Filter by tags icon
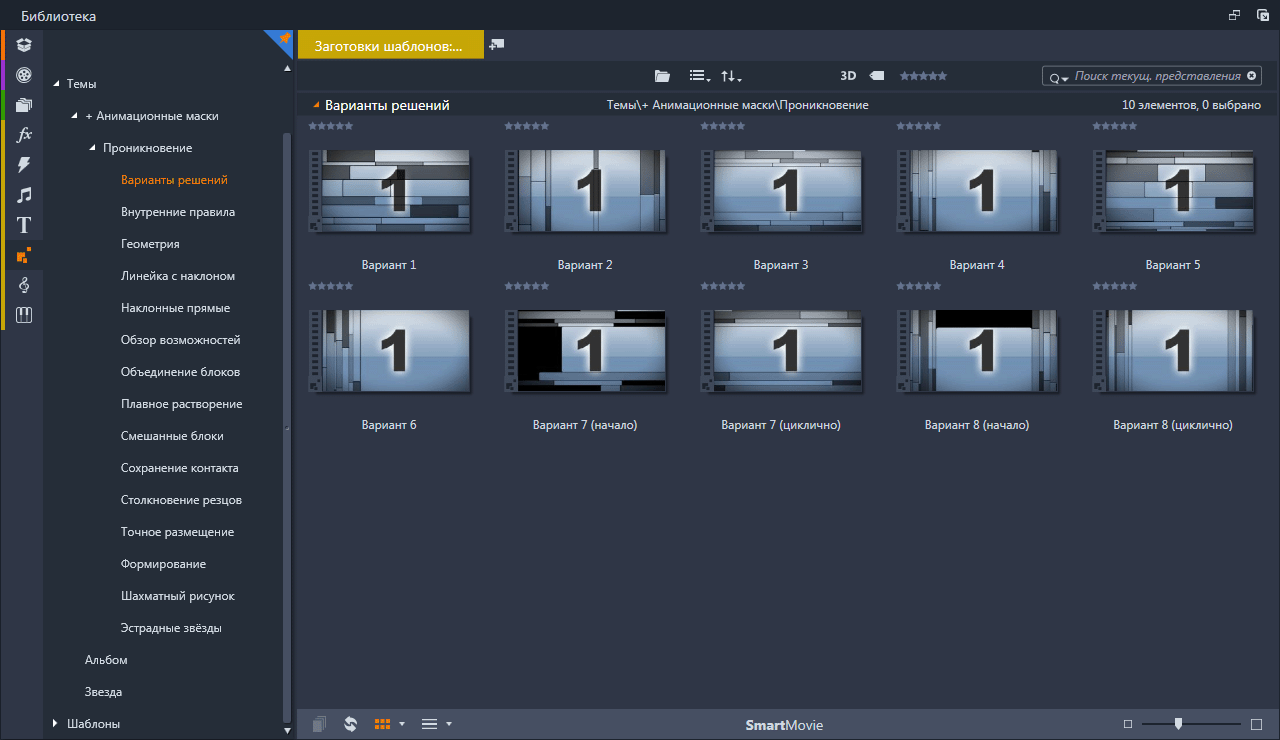This screenshot has width=1280, height=740. (x=877, y=76)
